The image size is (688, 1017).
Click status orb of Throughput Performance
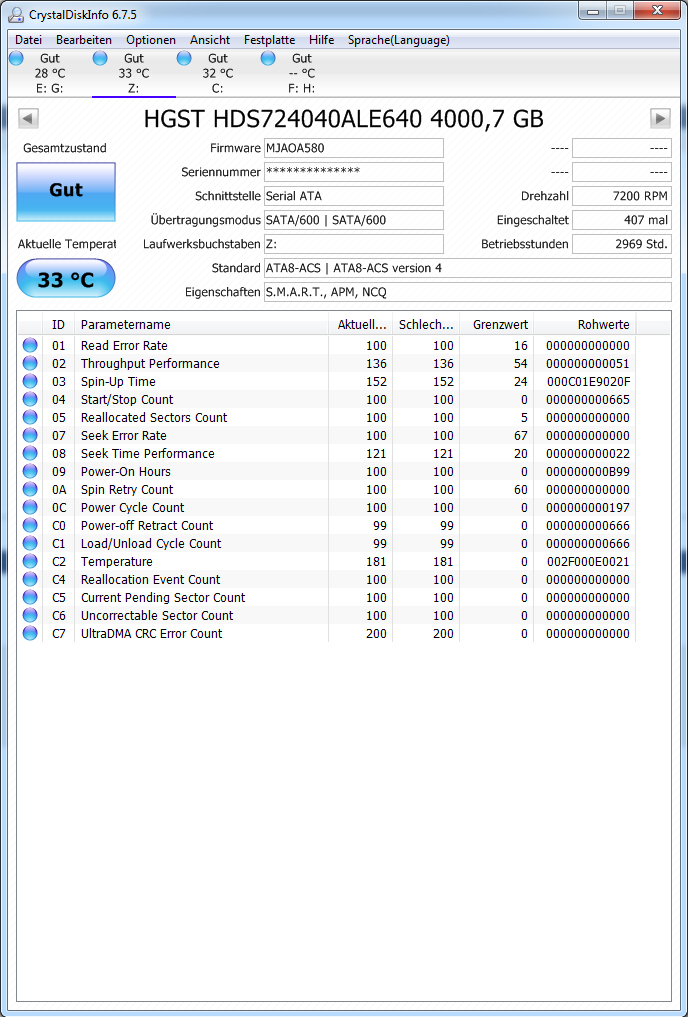(30, 363)
